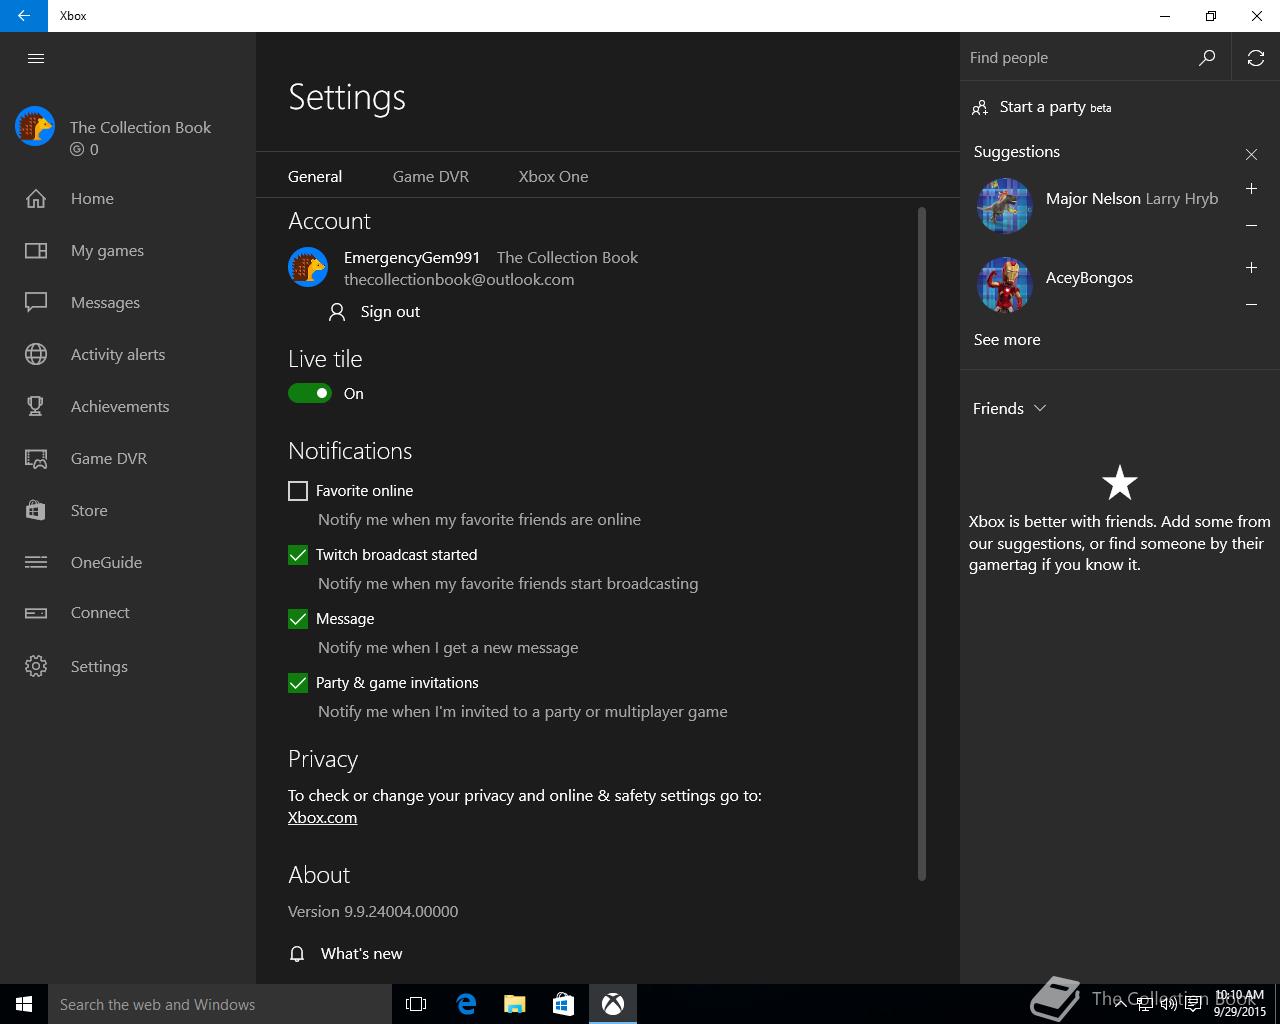Click the EmergencyGem991 gamertag

[x=412, y=258]
